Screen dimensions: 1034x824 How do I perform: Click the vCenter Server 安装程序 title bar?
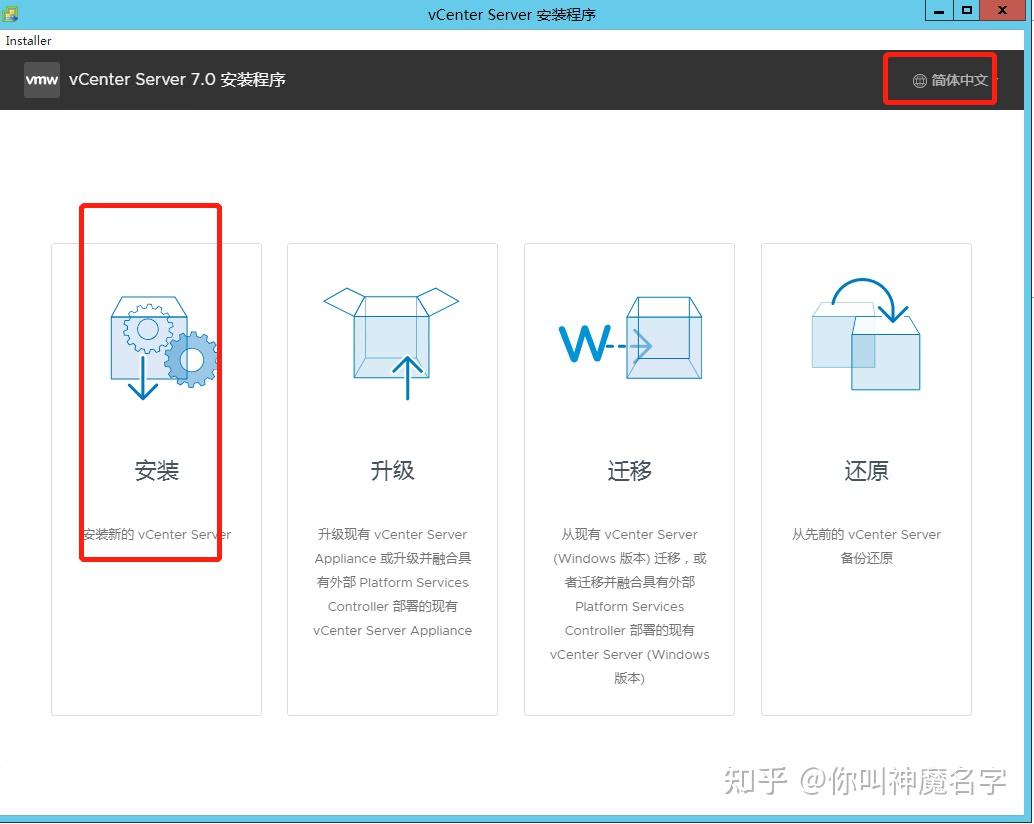512,14
